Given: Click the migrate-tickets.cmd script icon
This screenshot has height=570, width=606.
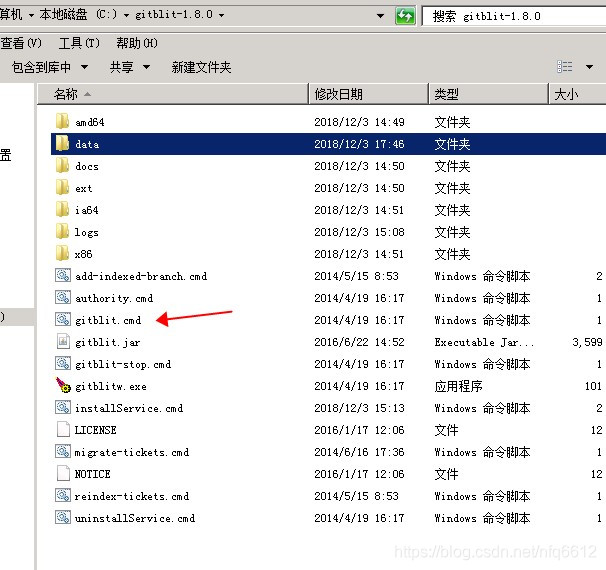Looking at the screenshot, I should pos(63,451).
